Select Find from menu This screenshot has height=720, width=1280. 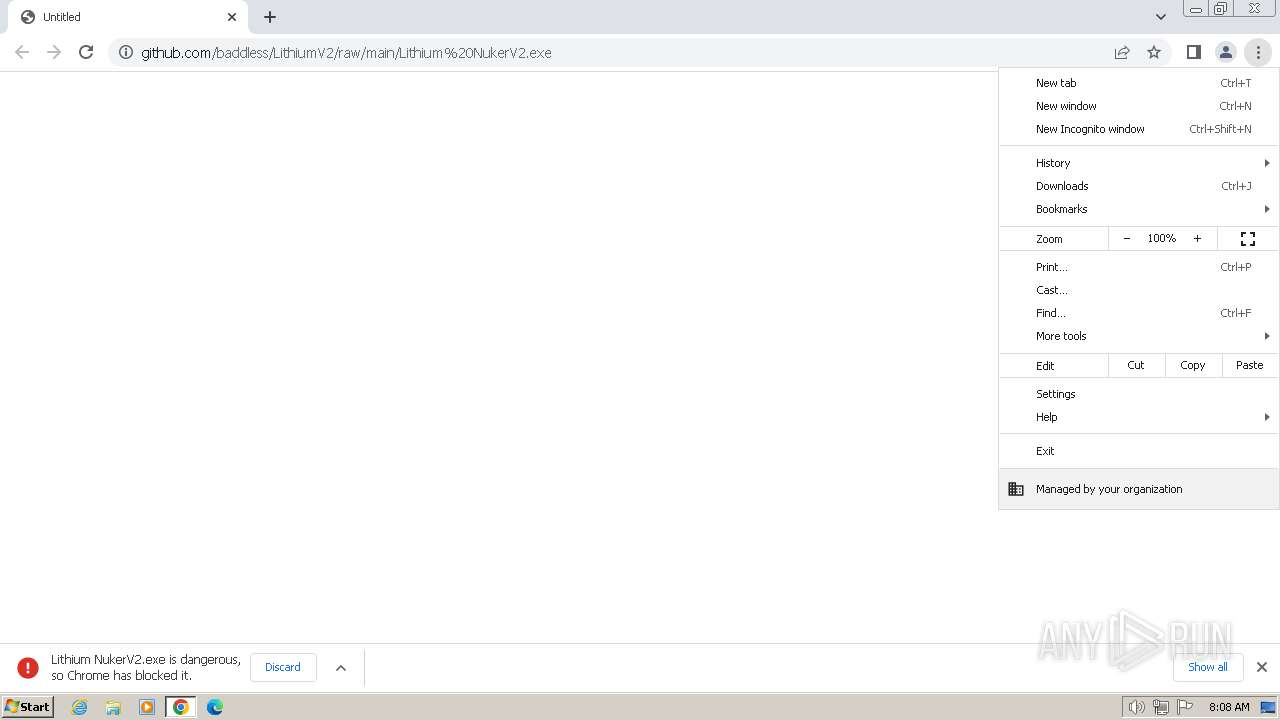pyautogui.click(x=1139, y=313)
